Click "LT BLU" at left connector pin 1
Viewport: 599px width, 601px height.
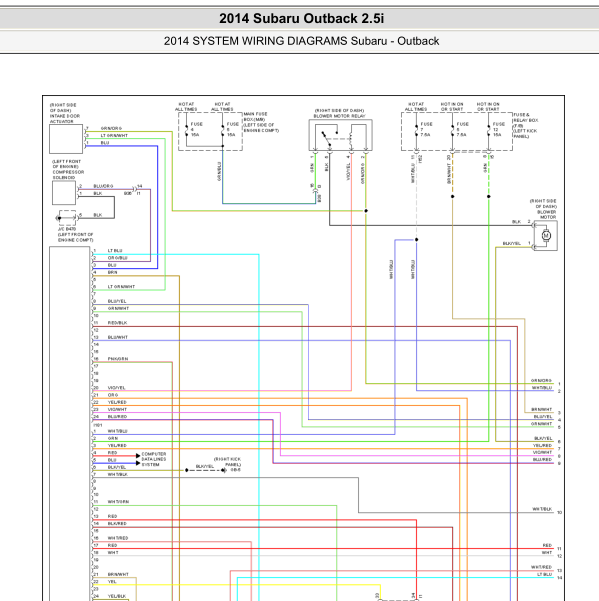click(x=115, y=250)
